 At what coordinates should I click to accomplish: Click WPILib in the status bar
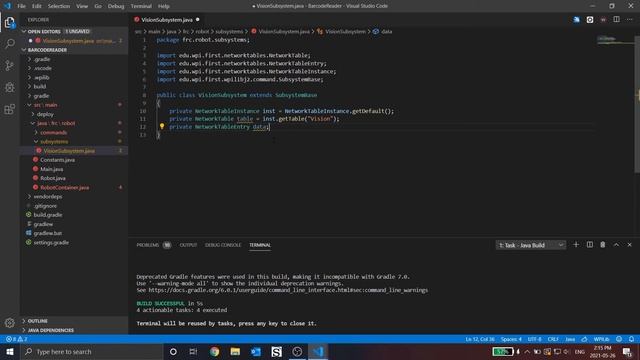pyautogui.click(x=601, y=339)
